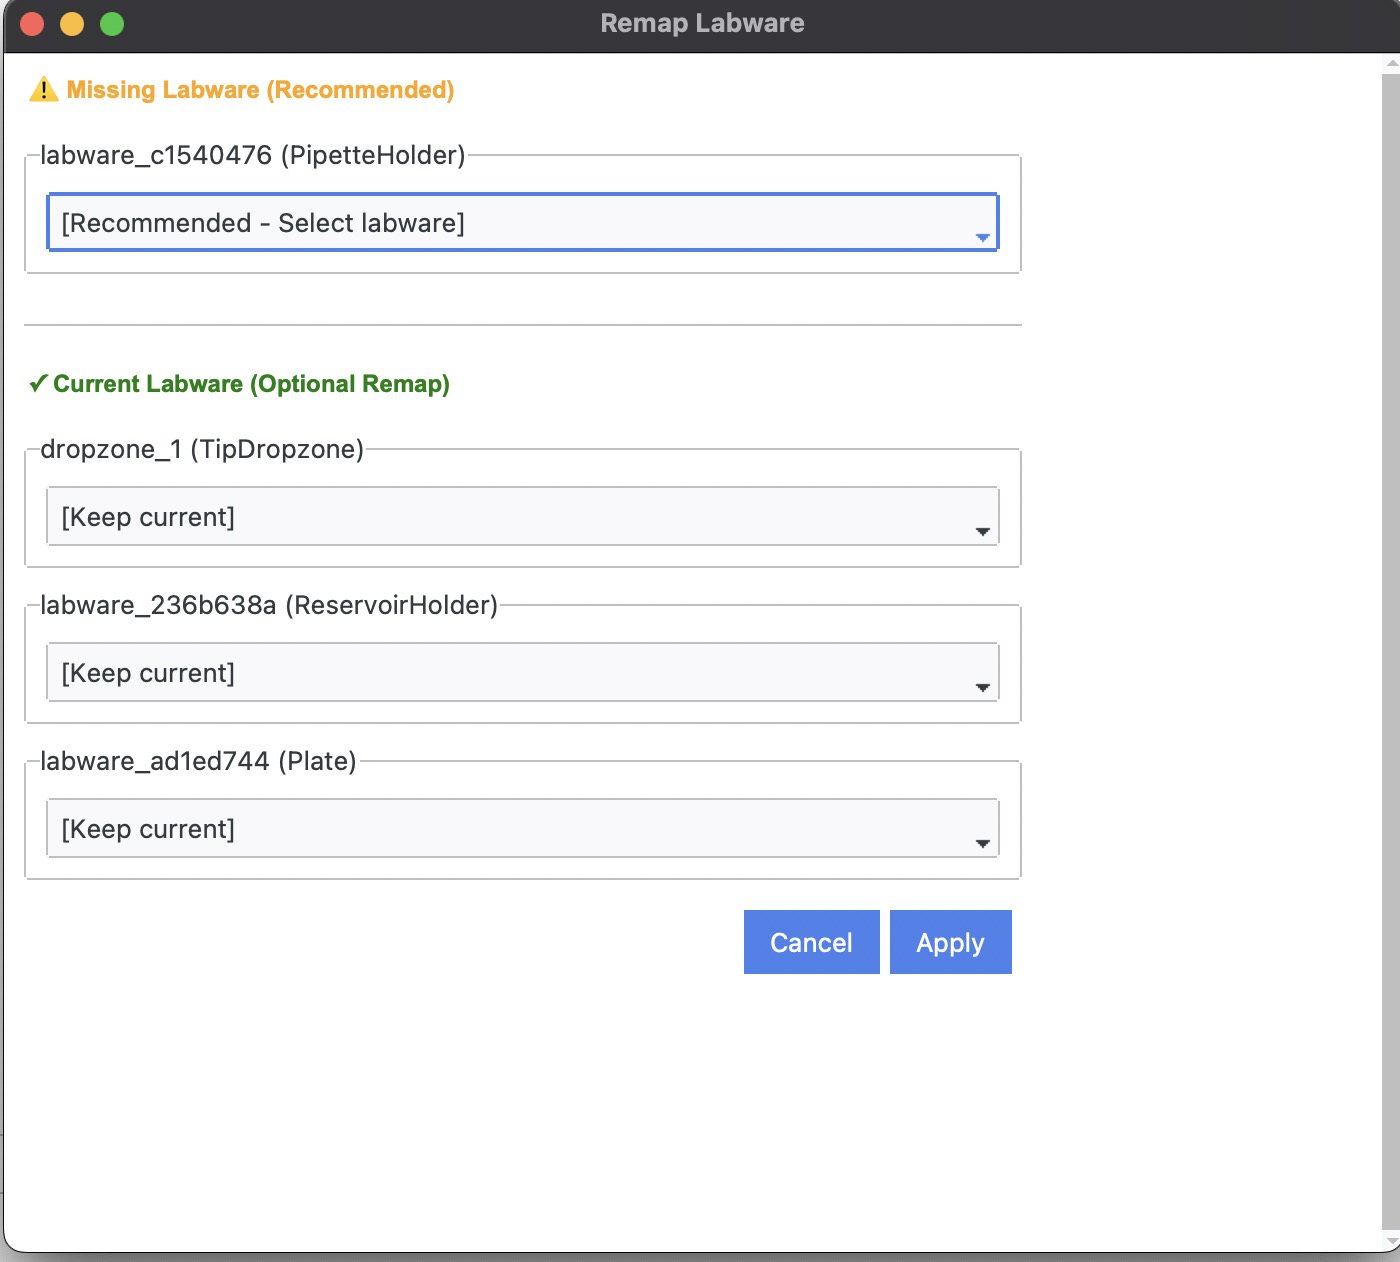
Task: Click the Missing Labware (Recommended) heading
Action: [x=260, y=90]
